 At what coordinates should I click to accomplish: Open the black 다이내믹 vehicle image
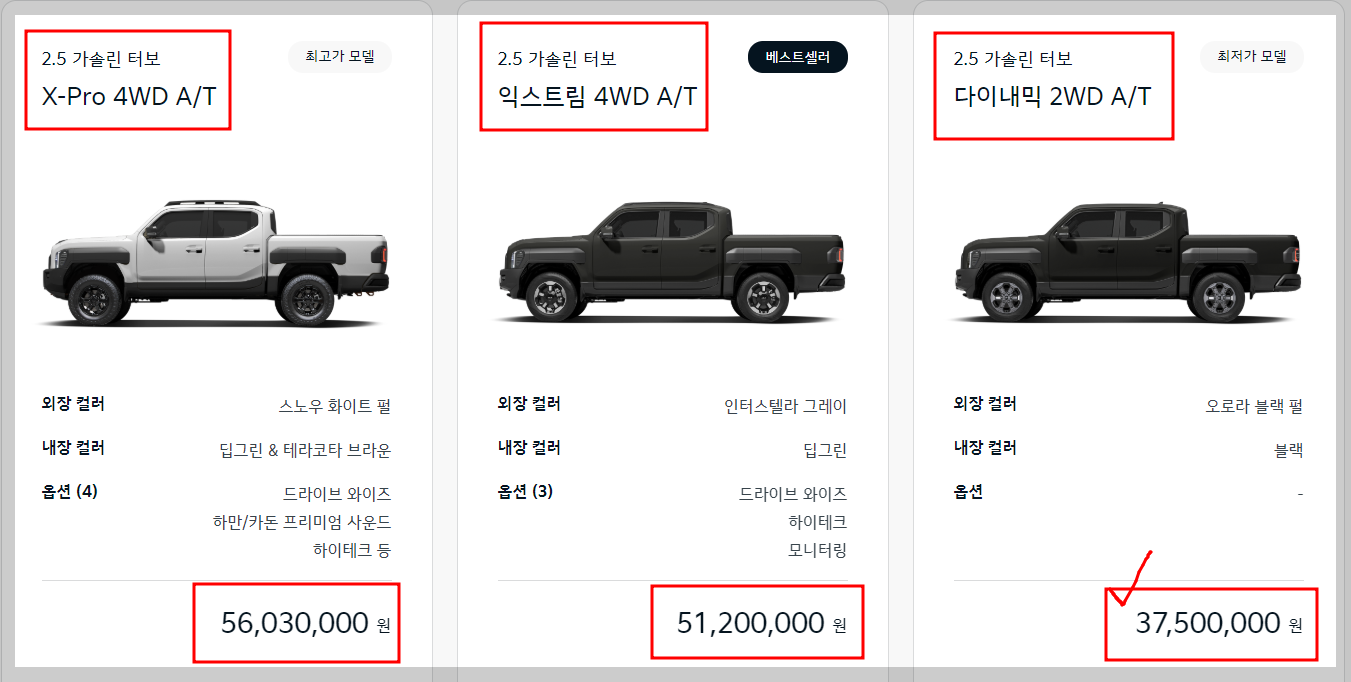point(1125,260)
